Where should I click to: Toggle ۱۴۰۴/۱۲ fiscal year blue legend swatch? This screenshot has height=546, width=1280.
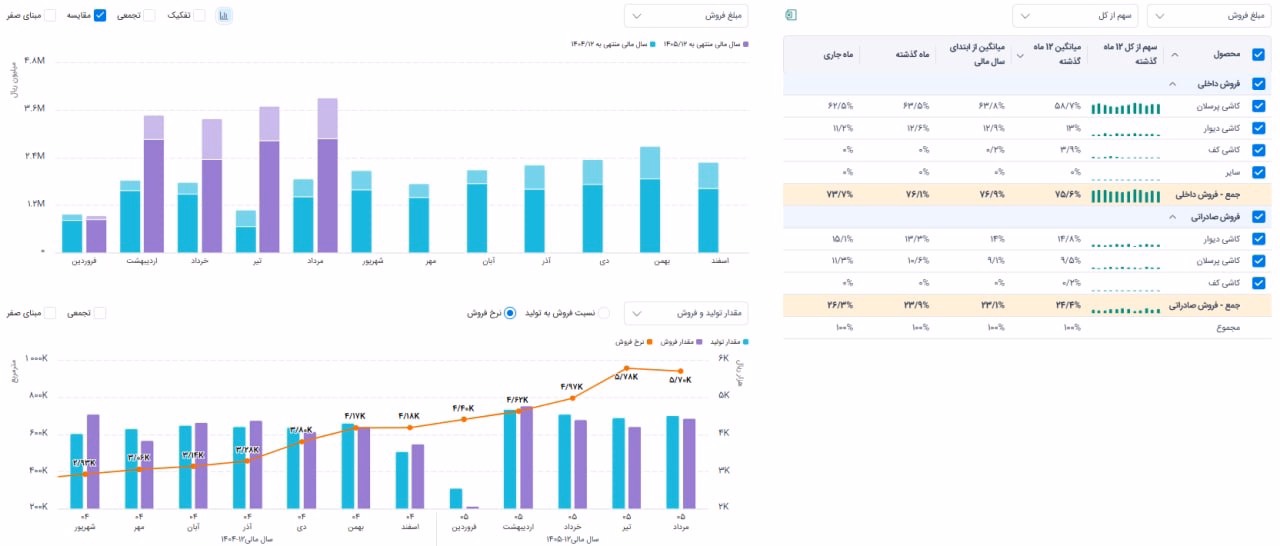pos(652,44)
